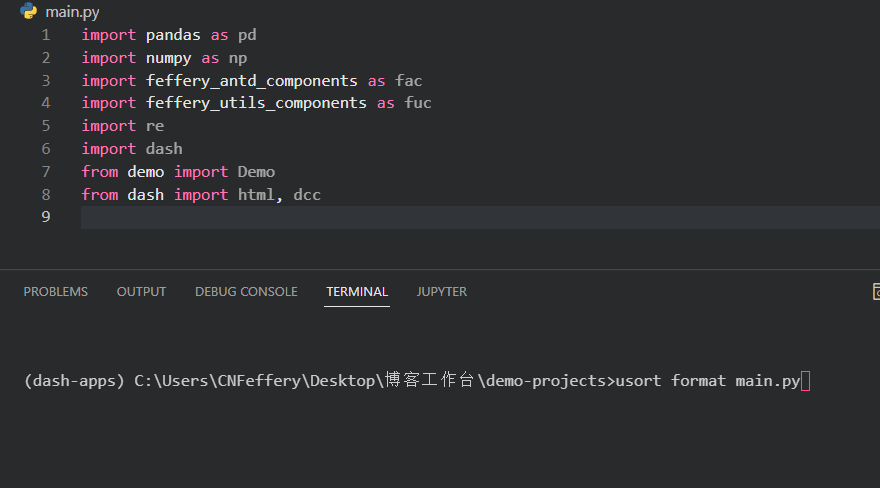This screenshot has width=880, height=488.
Task: Switch to the JUPYTER tab
Action: [442, 292]
